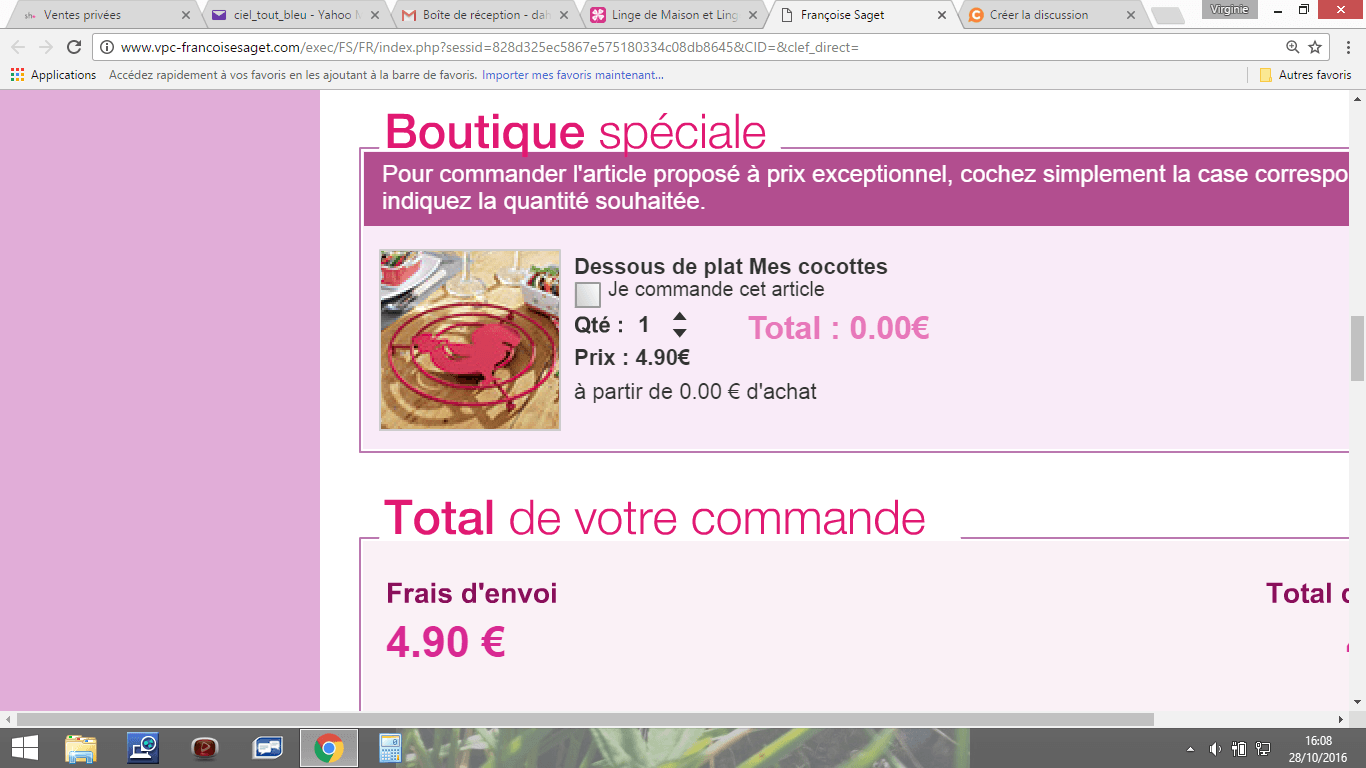
Task: Bookmark this page with the star icon
Action: (1315, 47)
